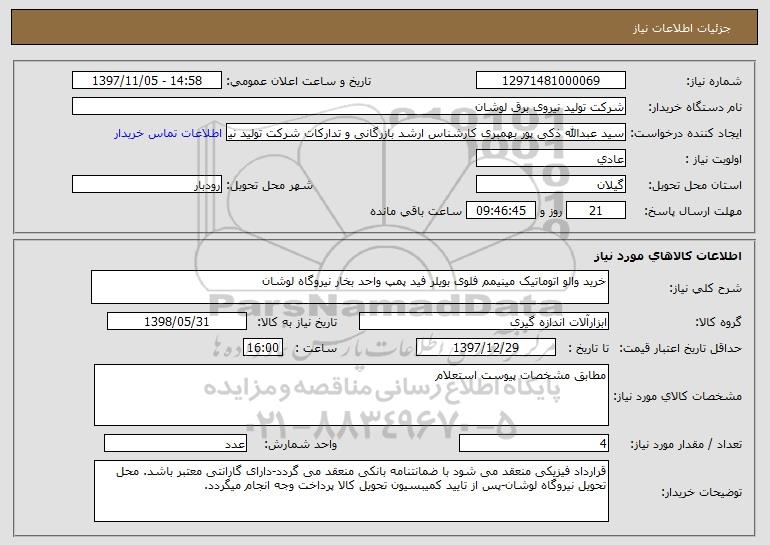Viewport: 770px width, 545px height.
Task: Click the شماره نیاز label
Action: (x=714, y=82)
